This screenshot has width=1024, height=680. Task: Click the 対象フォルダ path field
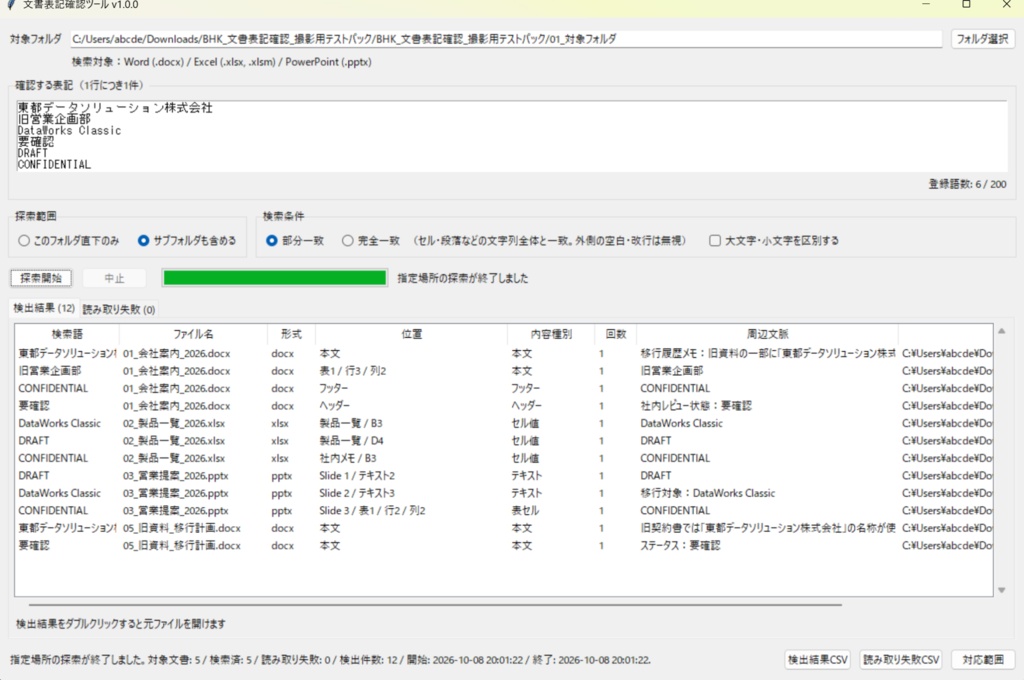pyautogui.click(x=506, y=39)
